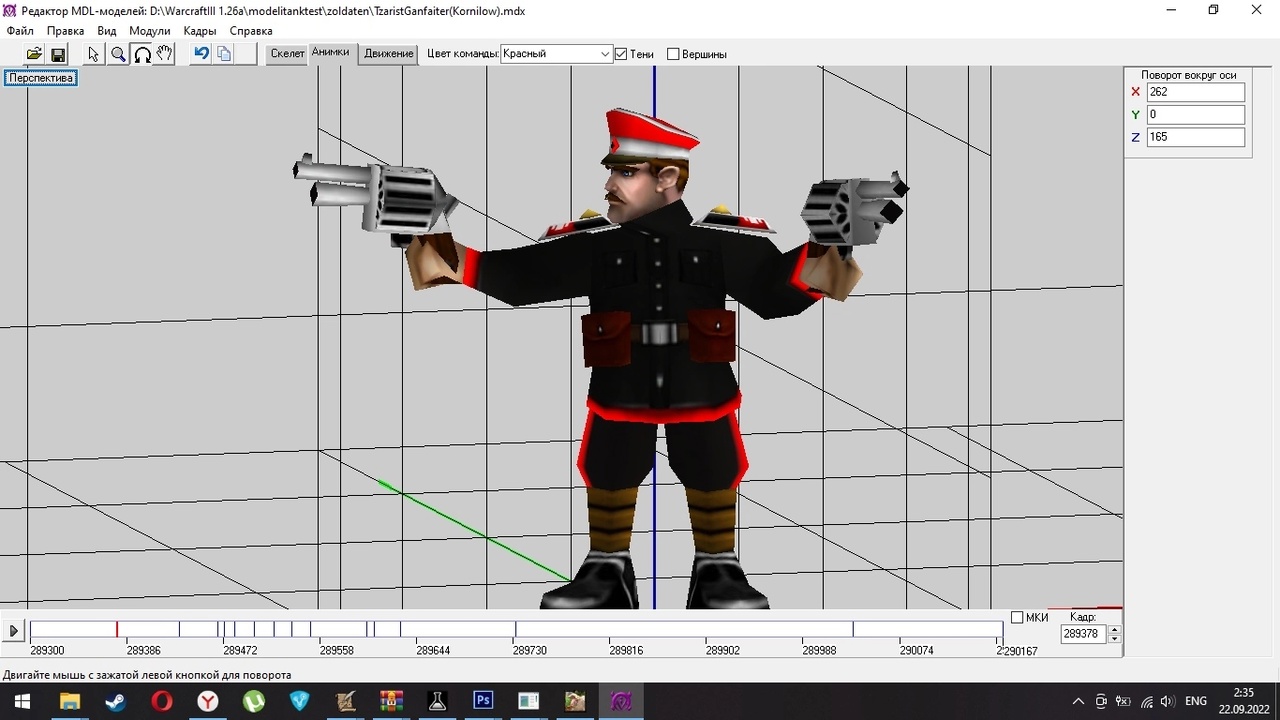The height and width of the screenshot is (720, 1280).
Task: Play the animation with the play button
Action: coord(14,631)
